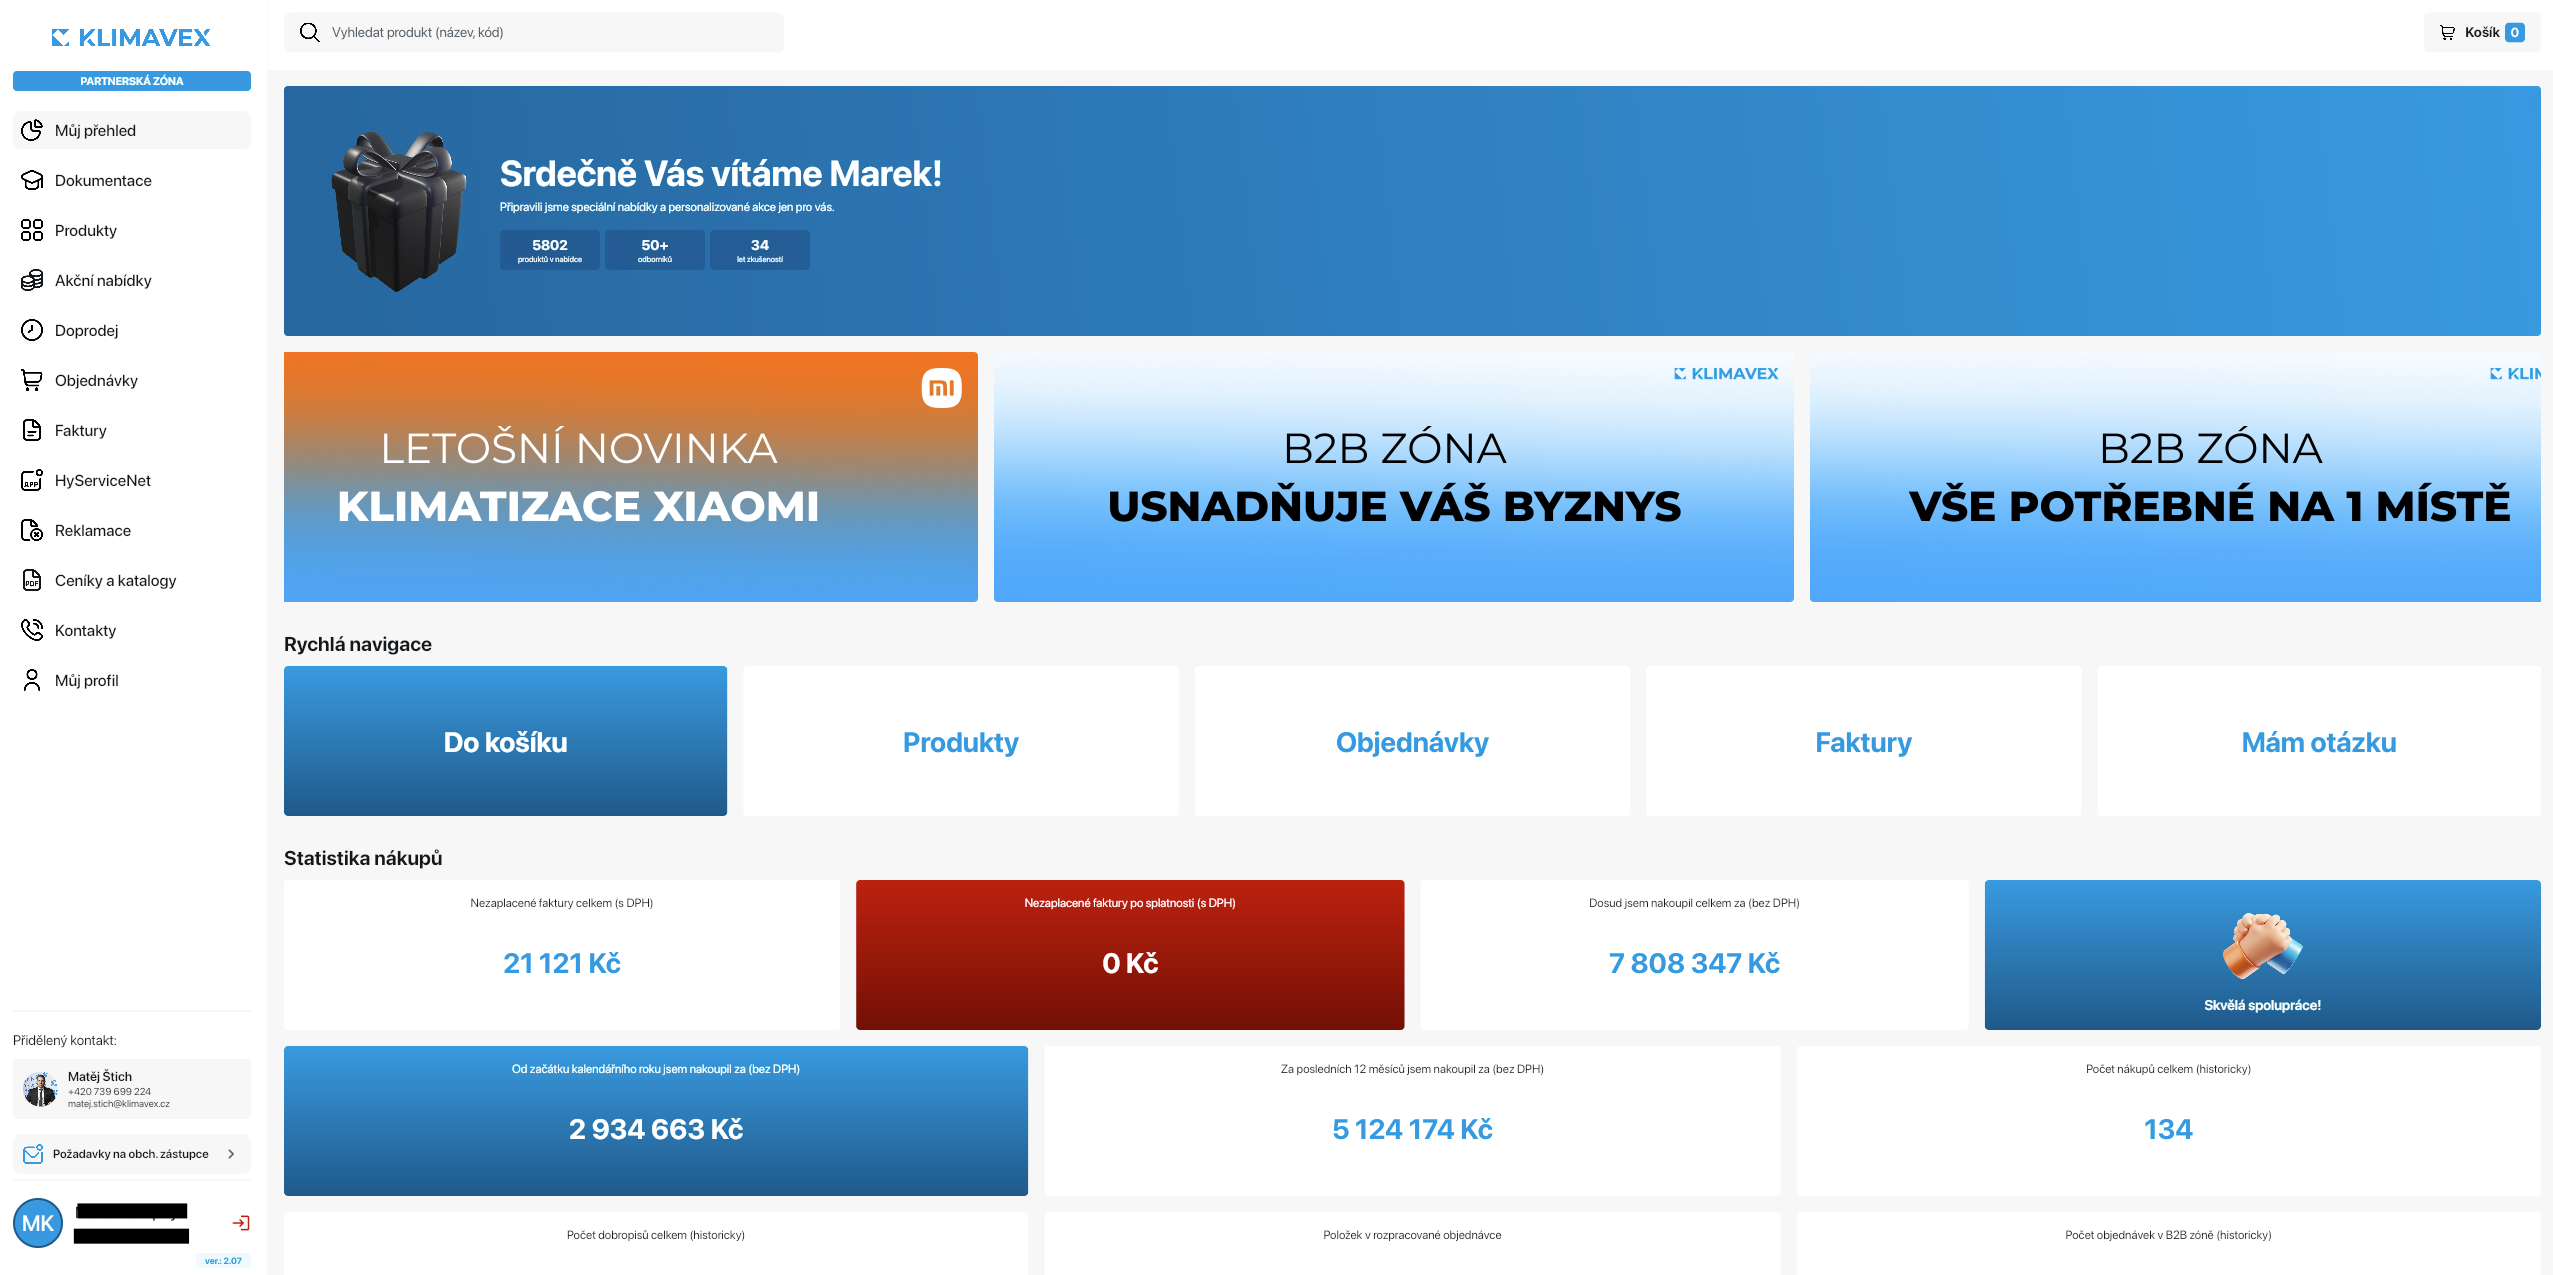The height and width of the screenshot is (1275, 2553).
Task: Click the Můj přehled pie chart icon
Action: coord(32,131)
